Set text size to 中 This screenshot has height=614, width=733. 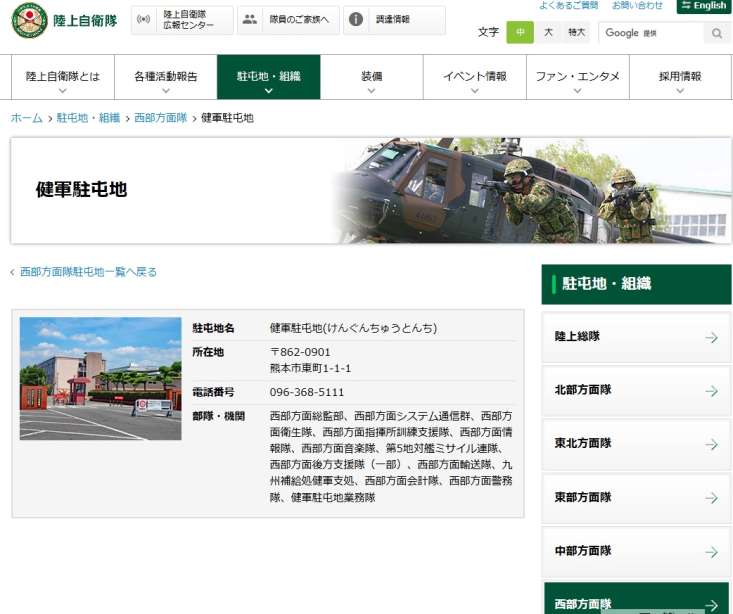pos(519,33)
